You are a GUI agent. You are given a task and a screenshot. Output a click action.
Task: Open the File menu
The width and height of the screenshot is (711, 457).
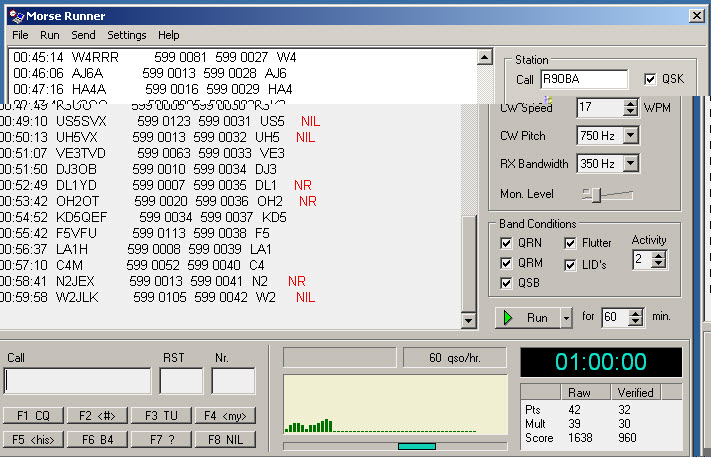(20, 35)
